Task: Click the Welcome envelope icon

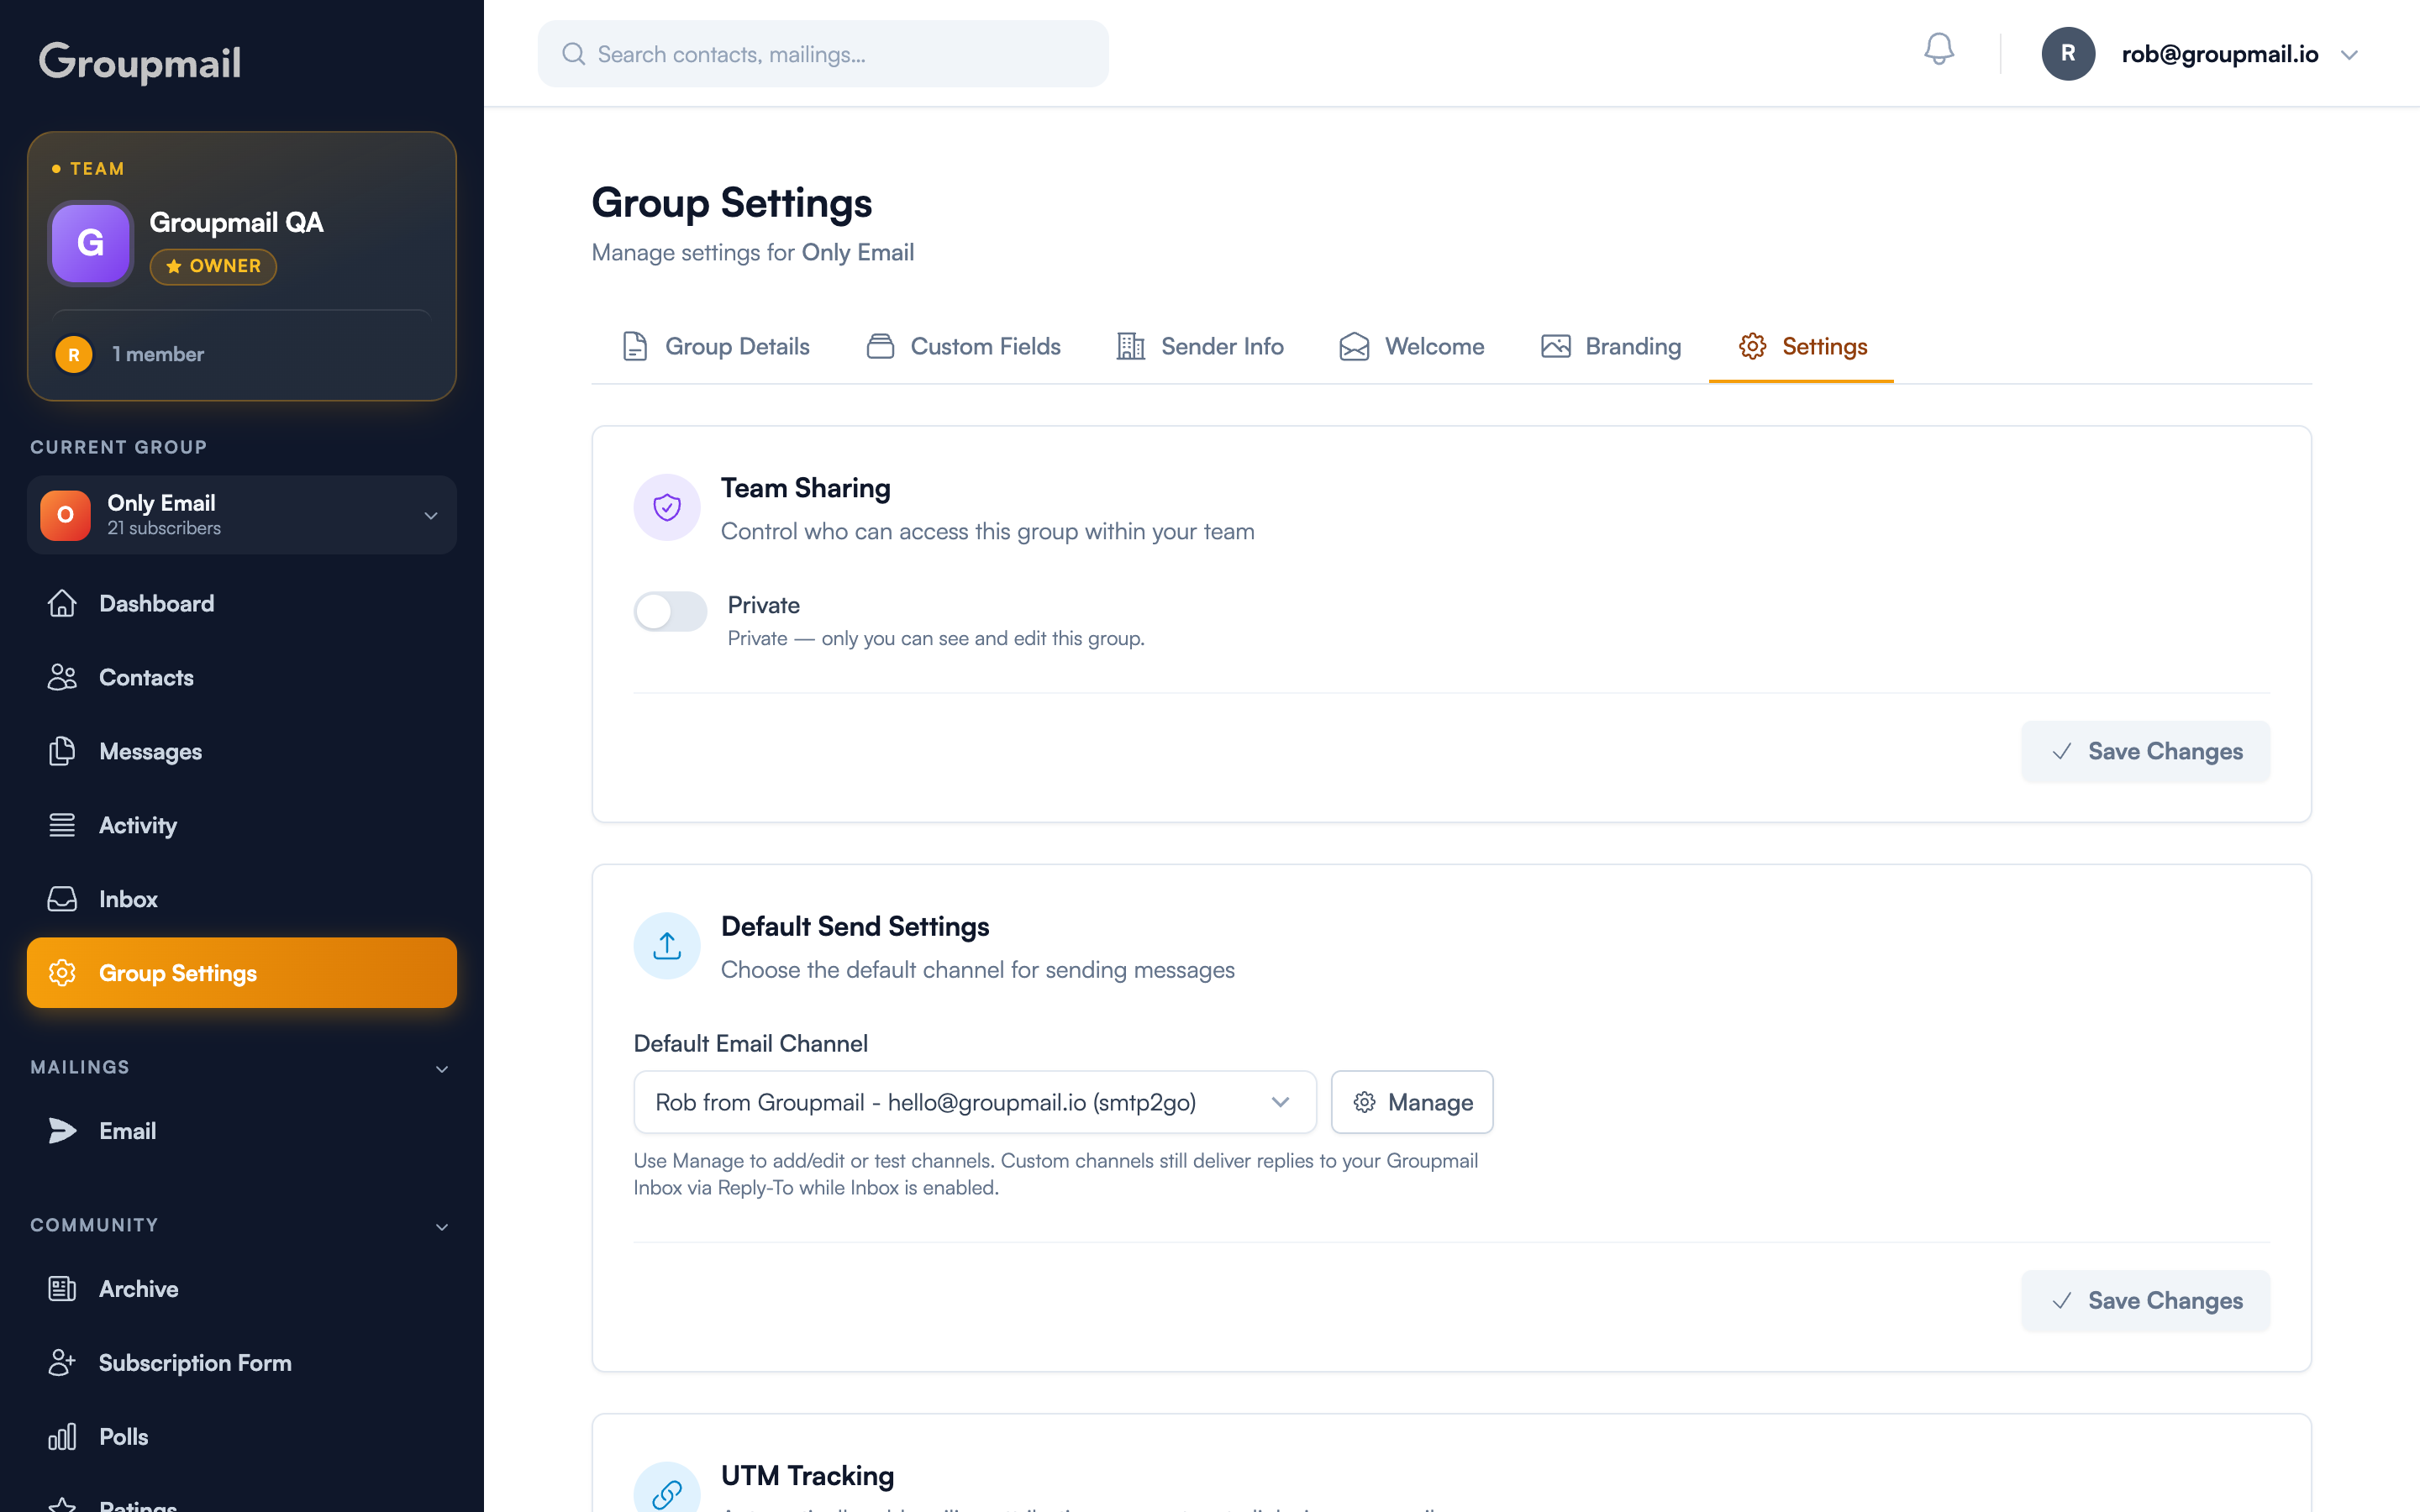Action: coord(1354,346)
